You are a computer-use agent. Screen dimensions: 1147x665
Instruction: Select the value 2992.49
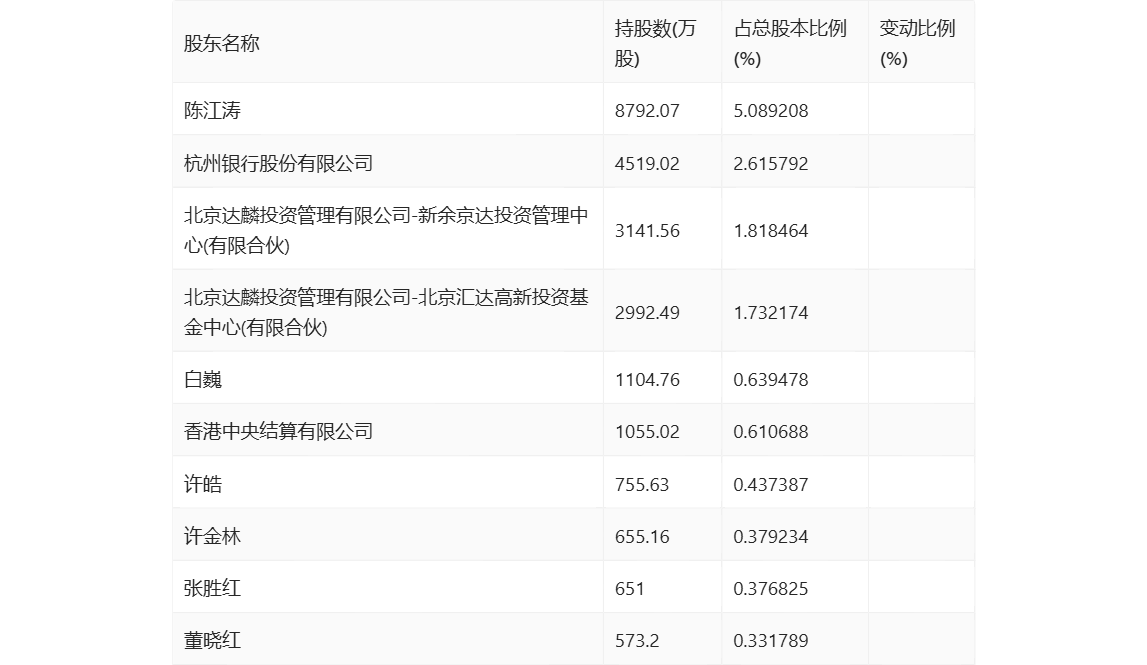(647, 312)
